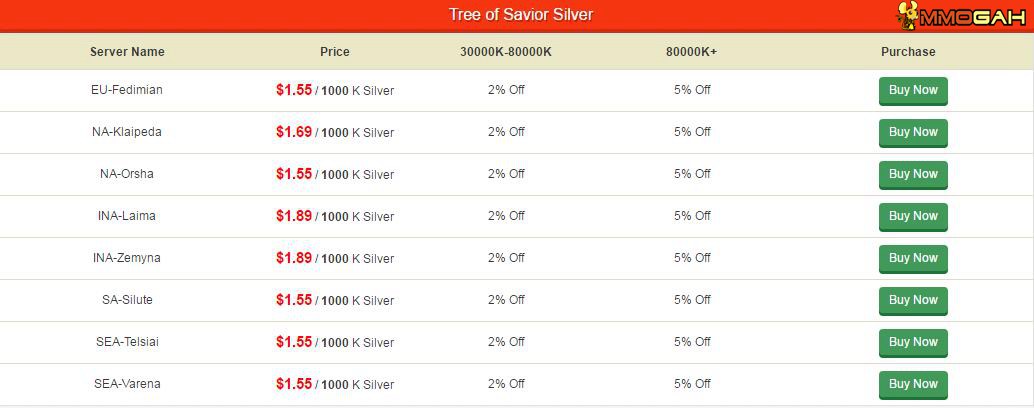Select the Server Name column header
1034x408 pixels.
[x=127, y=51]
